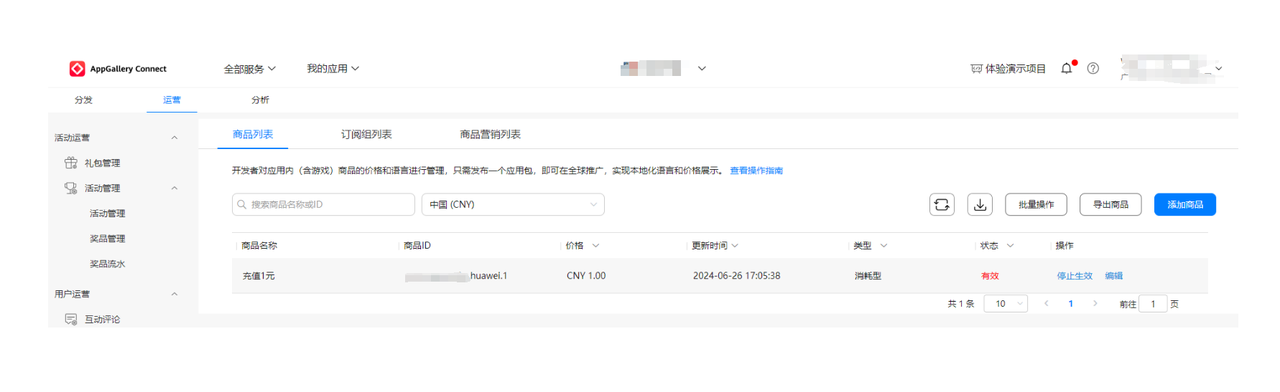Click the huawei.1 product ID cell
Viewport: 1280px width, 392px height.
(x=456, y=276)
